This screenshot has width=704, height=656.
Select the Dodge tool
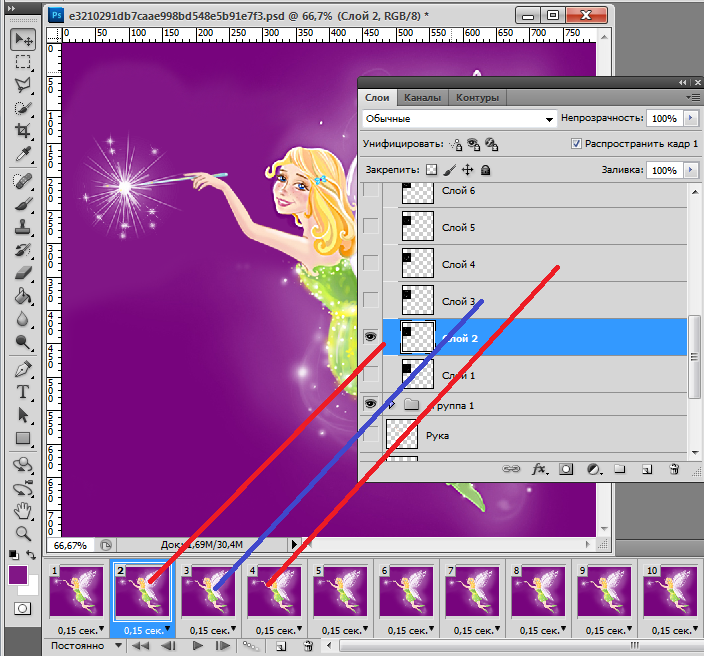click(23, 342)
